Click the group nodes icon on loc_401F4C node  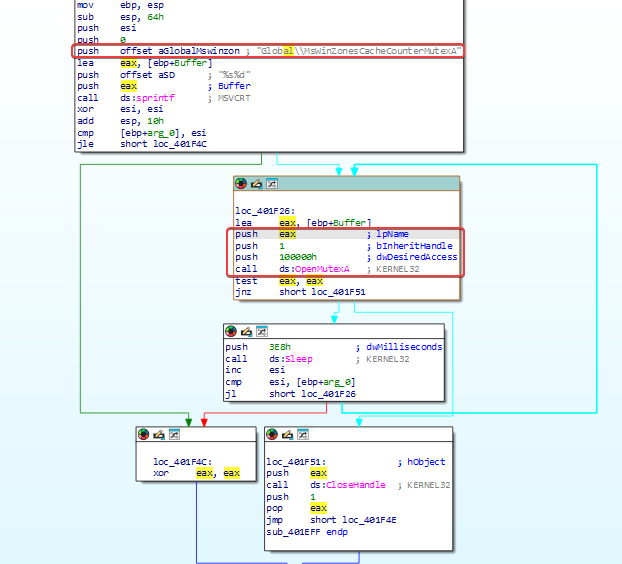pos(174,434)
